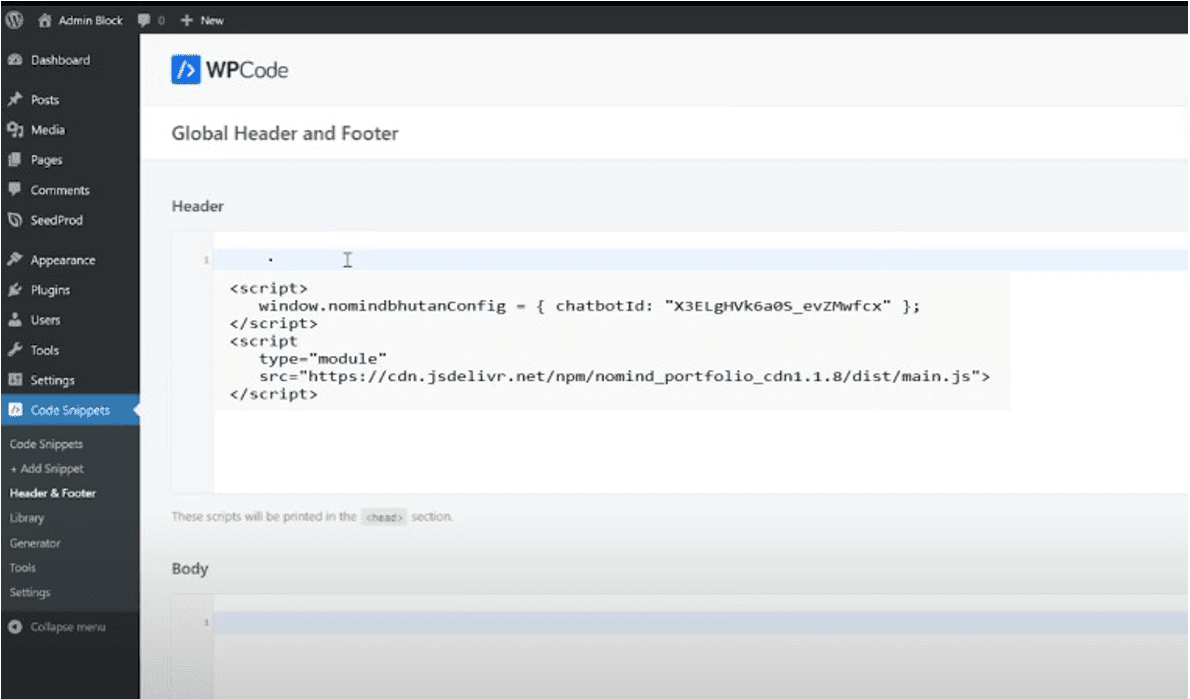Open Admin Block site home icon
1190x699 pixels.
tap(45, 20)
